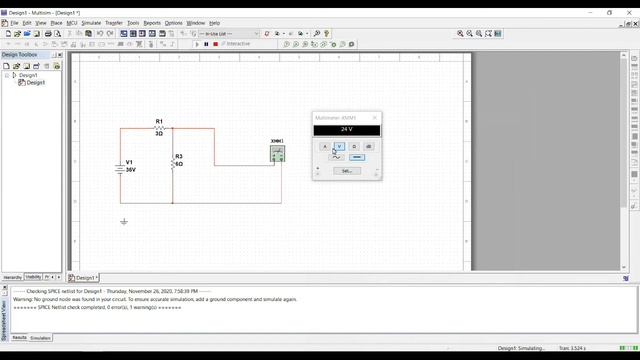Open the Reports menu

(152, 23)
